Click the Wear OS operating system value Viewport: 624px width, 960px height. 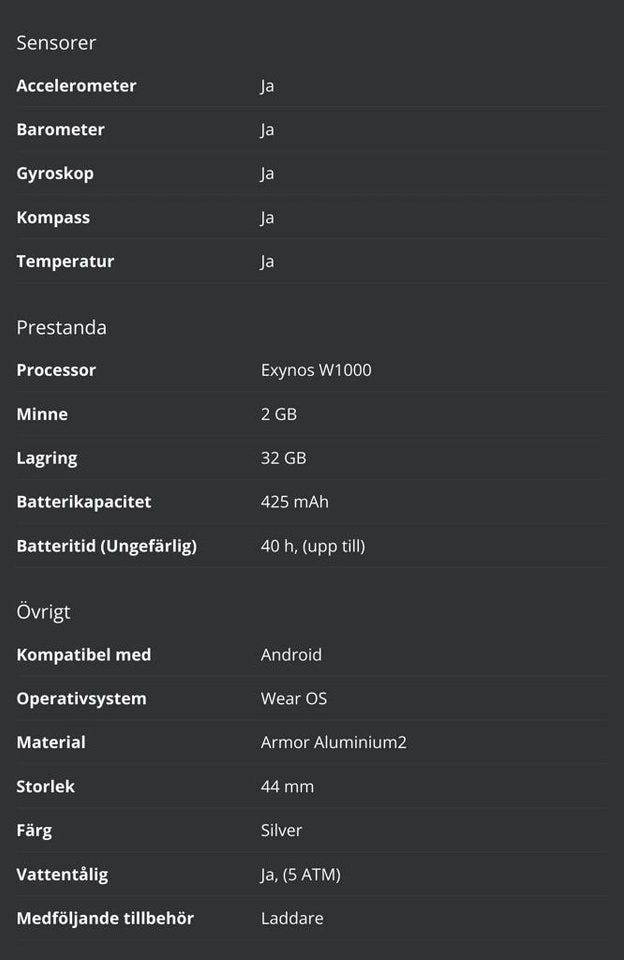[x=294, y=699]
